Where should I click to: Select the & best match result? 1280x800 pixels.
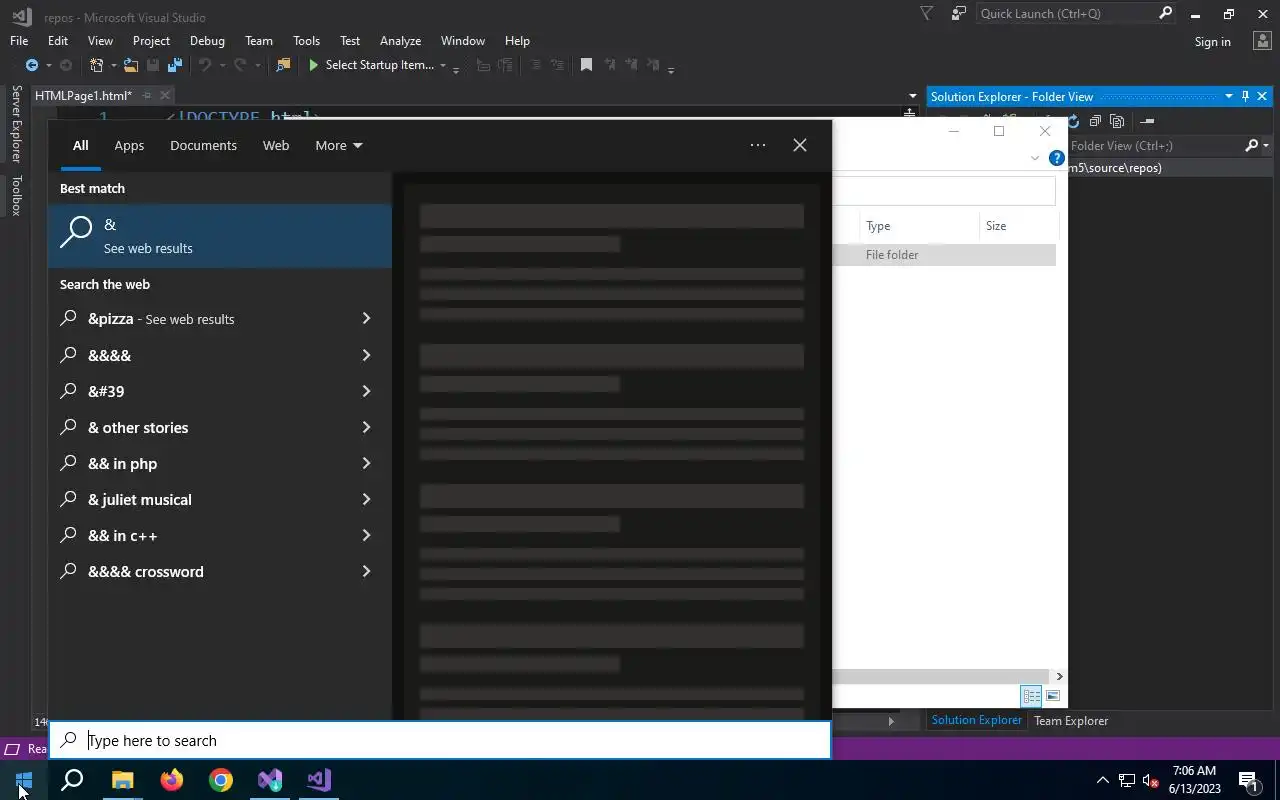[x=220, y=236]
